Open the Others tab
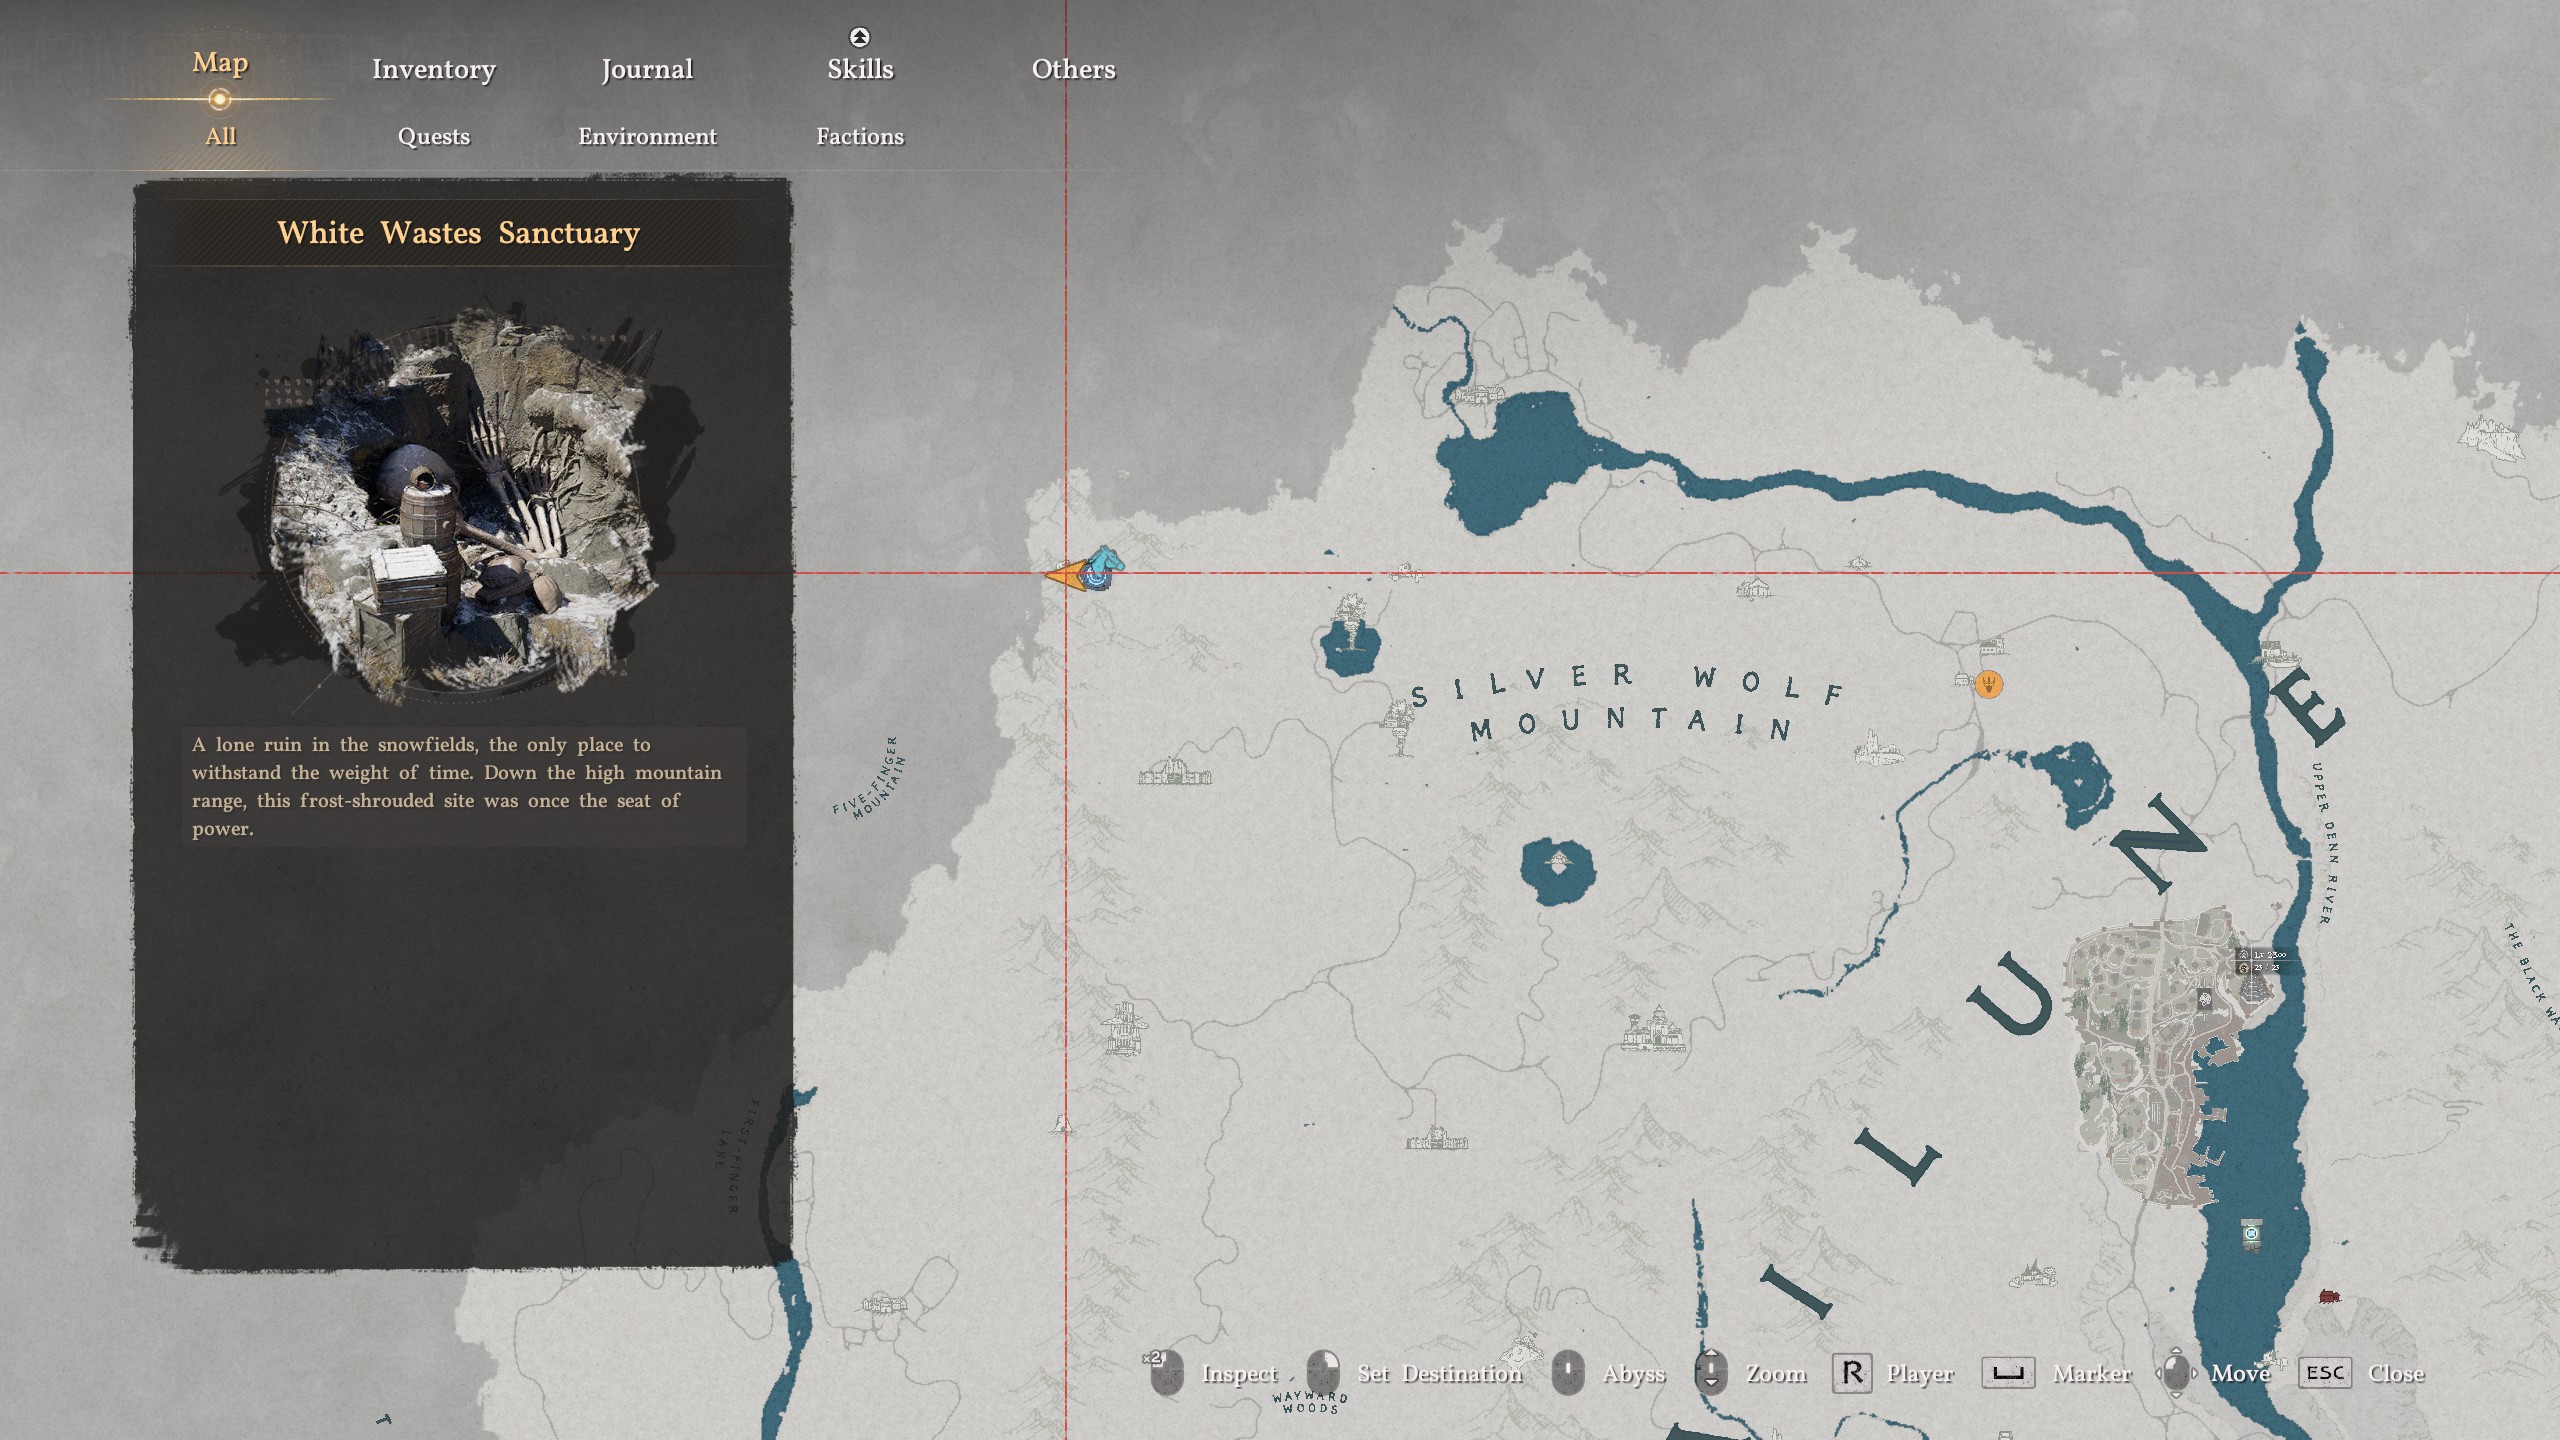This screenshot has height=1440, width=2560. (1073, 69)
